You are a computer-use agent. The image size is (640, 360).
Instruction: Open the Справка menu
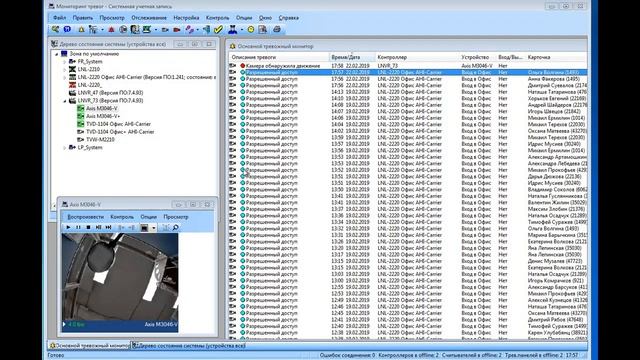289,18
